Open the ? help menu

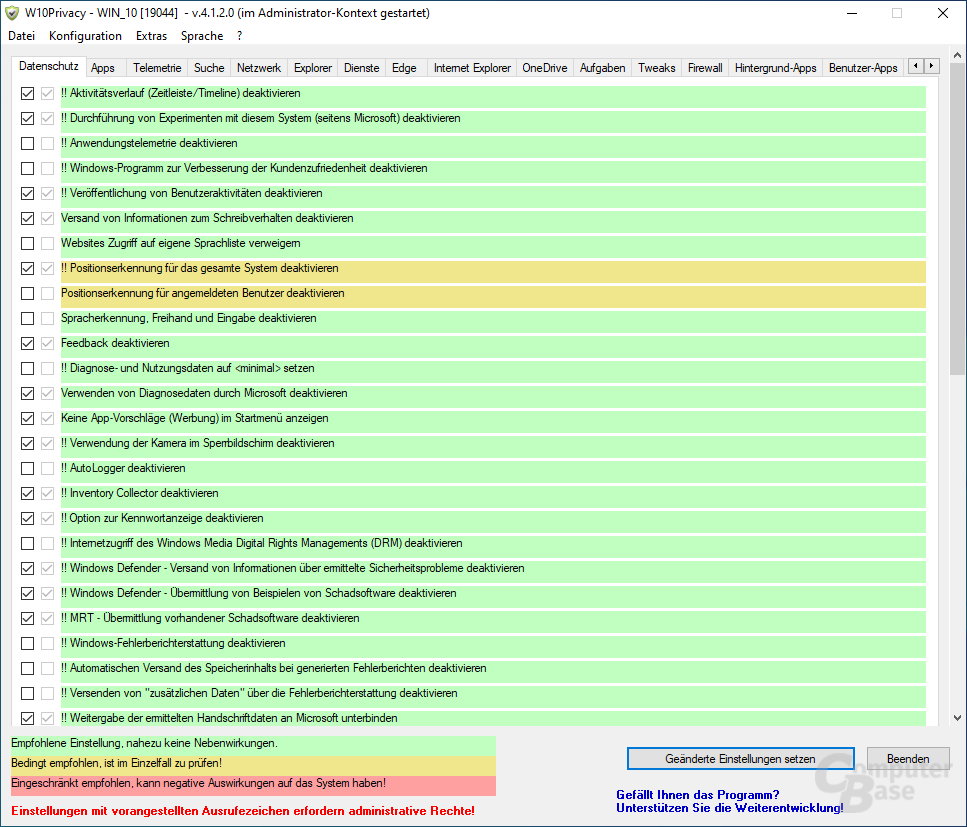(239, 36)
